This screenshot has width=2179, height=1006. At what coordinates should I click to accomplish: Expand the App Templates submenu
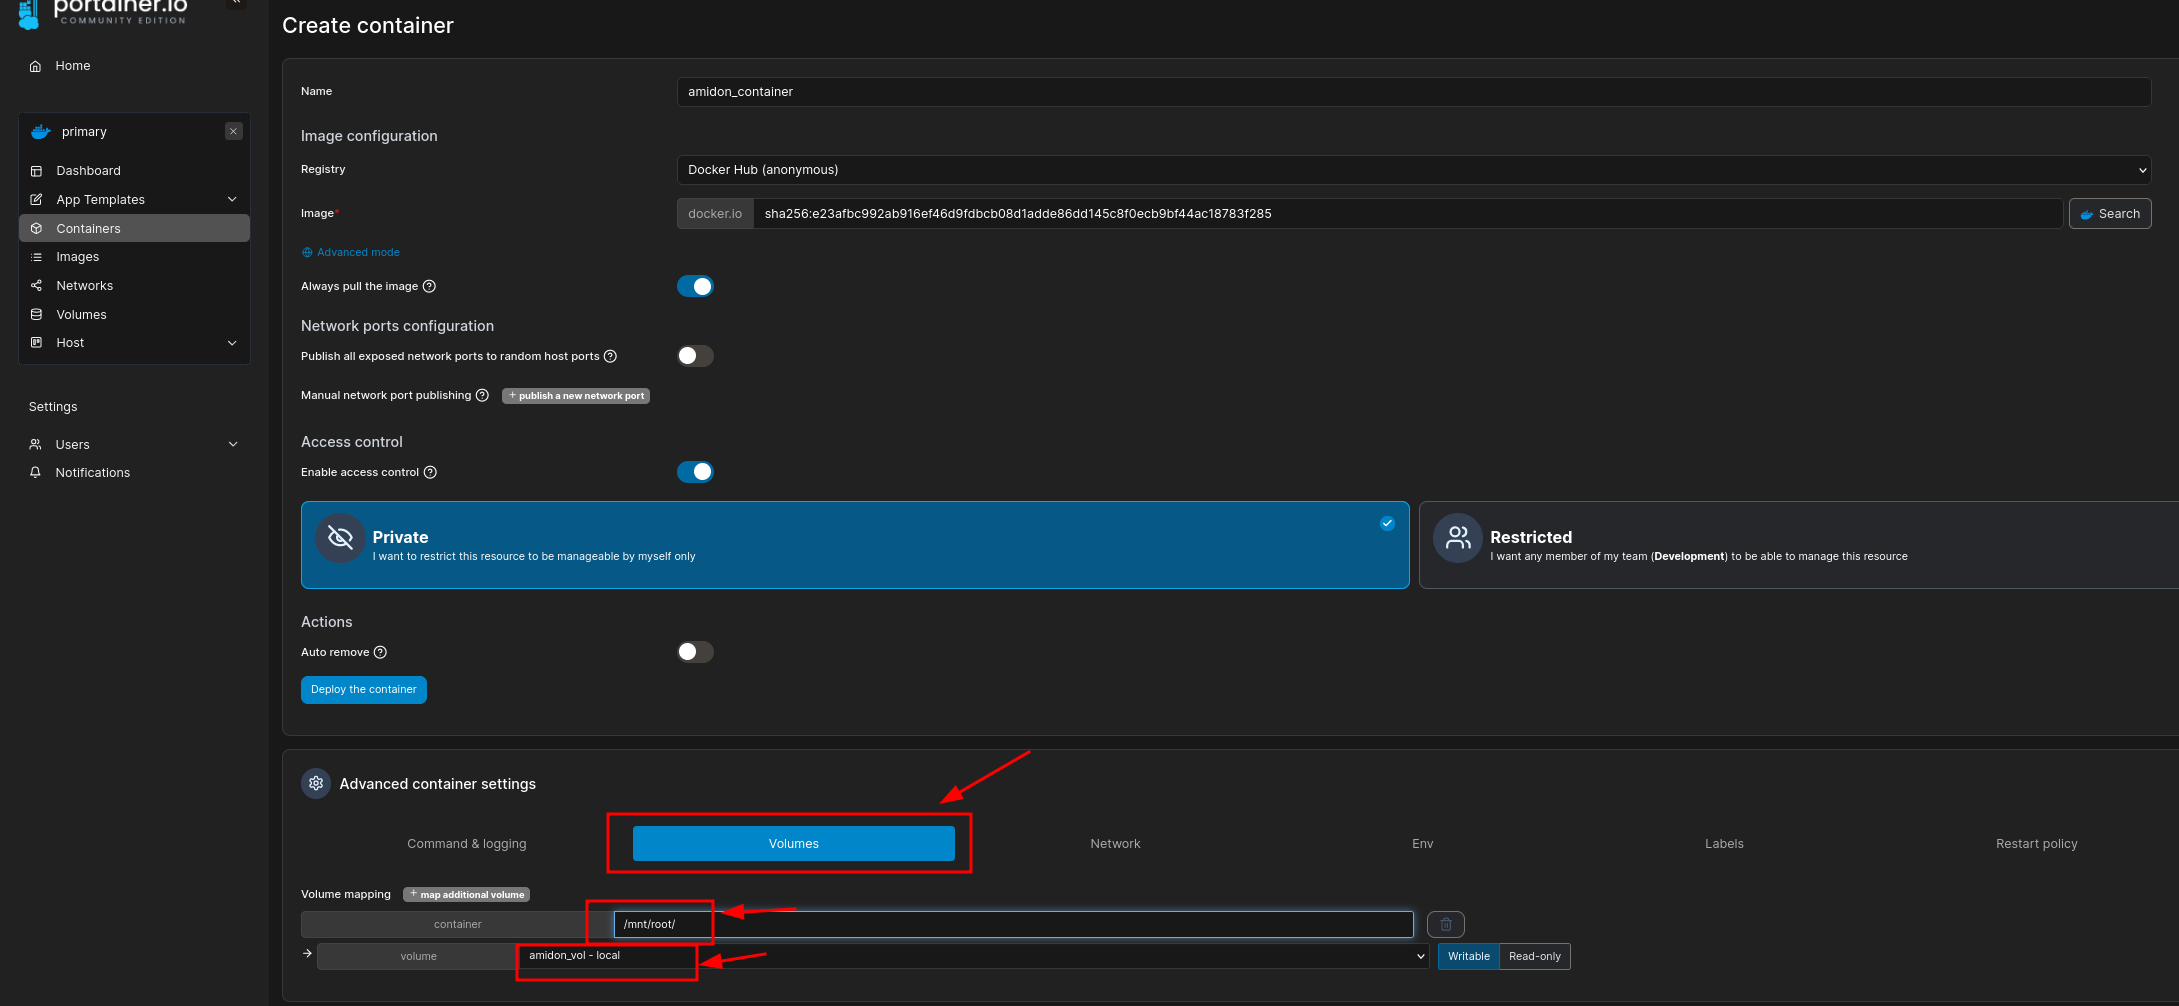(x=232, y=199)
